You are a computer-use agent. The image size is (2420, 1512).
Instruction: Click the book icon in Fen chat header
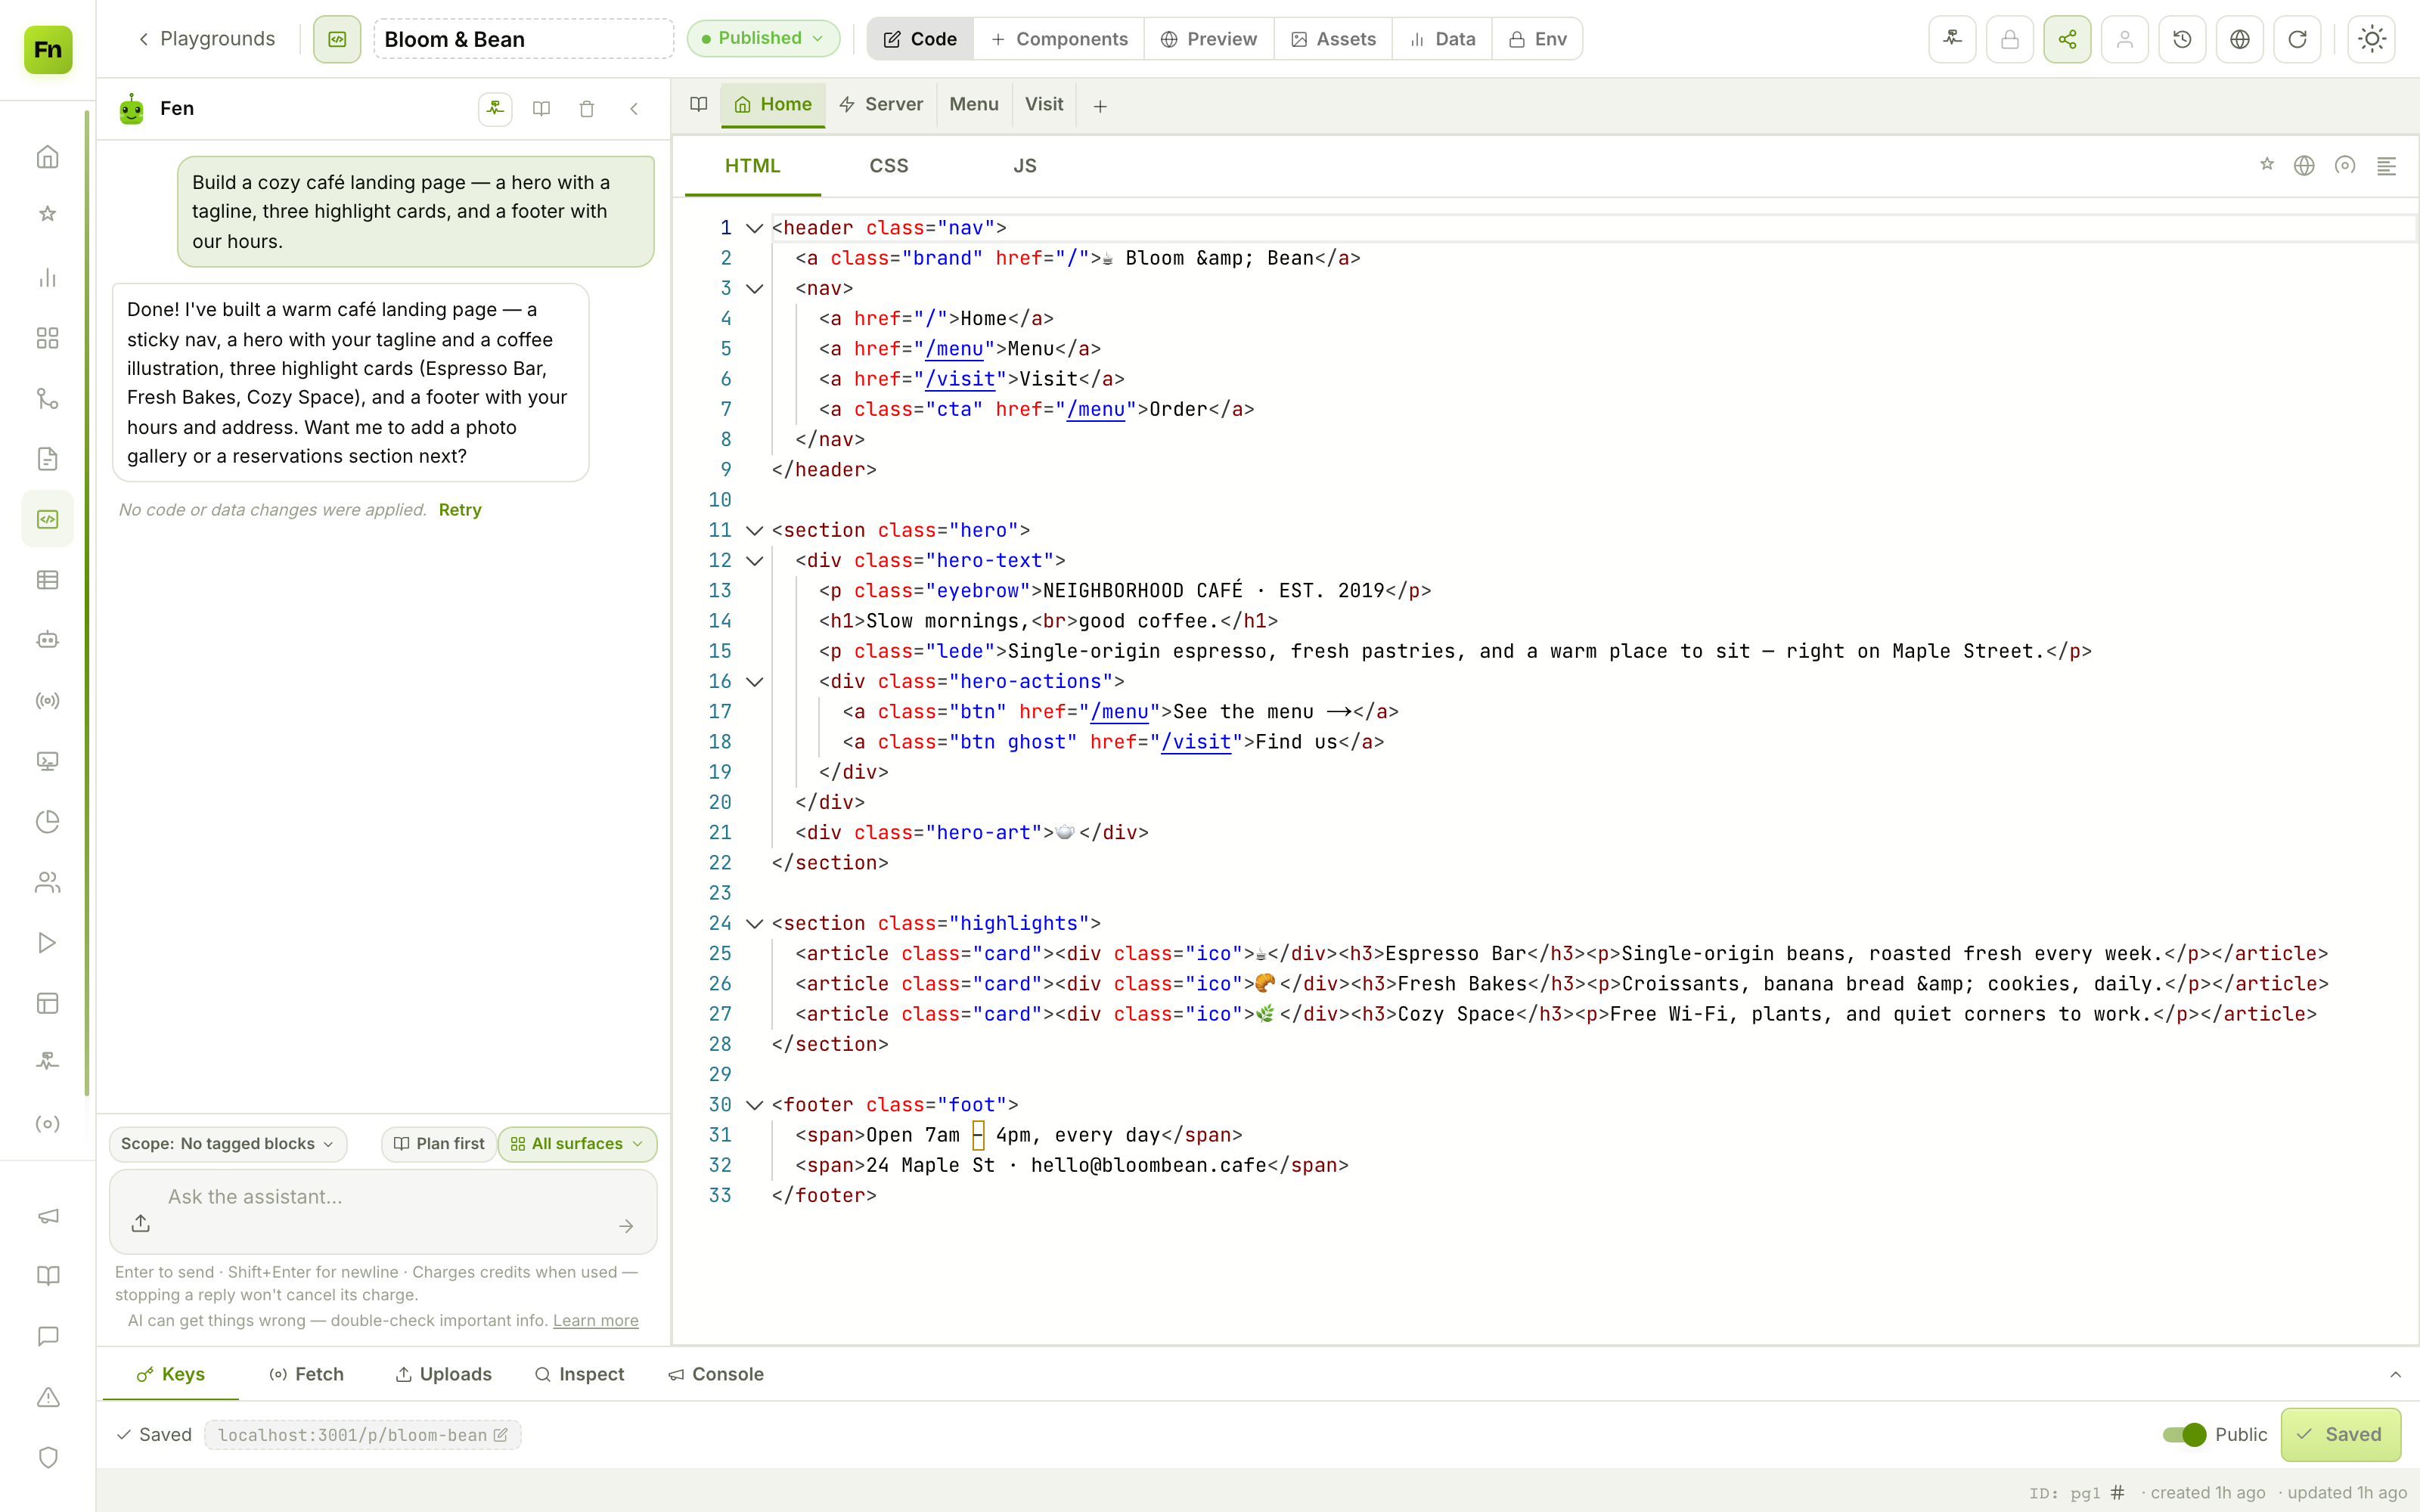pyautogui.click(x=541, y=109)
